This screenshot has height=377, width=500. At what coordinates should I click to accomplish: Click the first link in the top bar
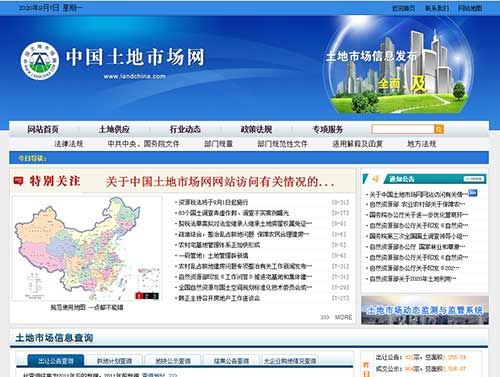(x=403, y=8)
